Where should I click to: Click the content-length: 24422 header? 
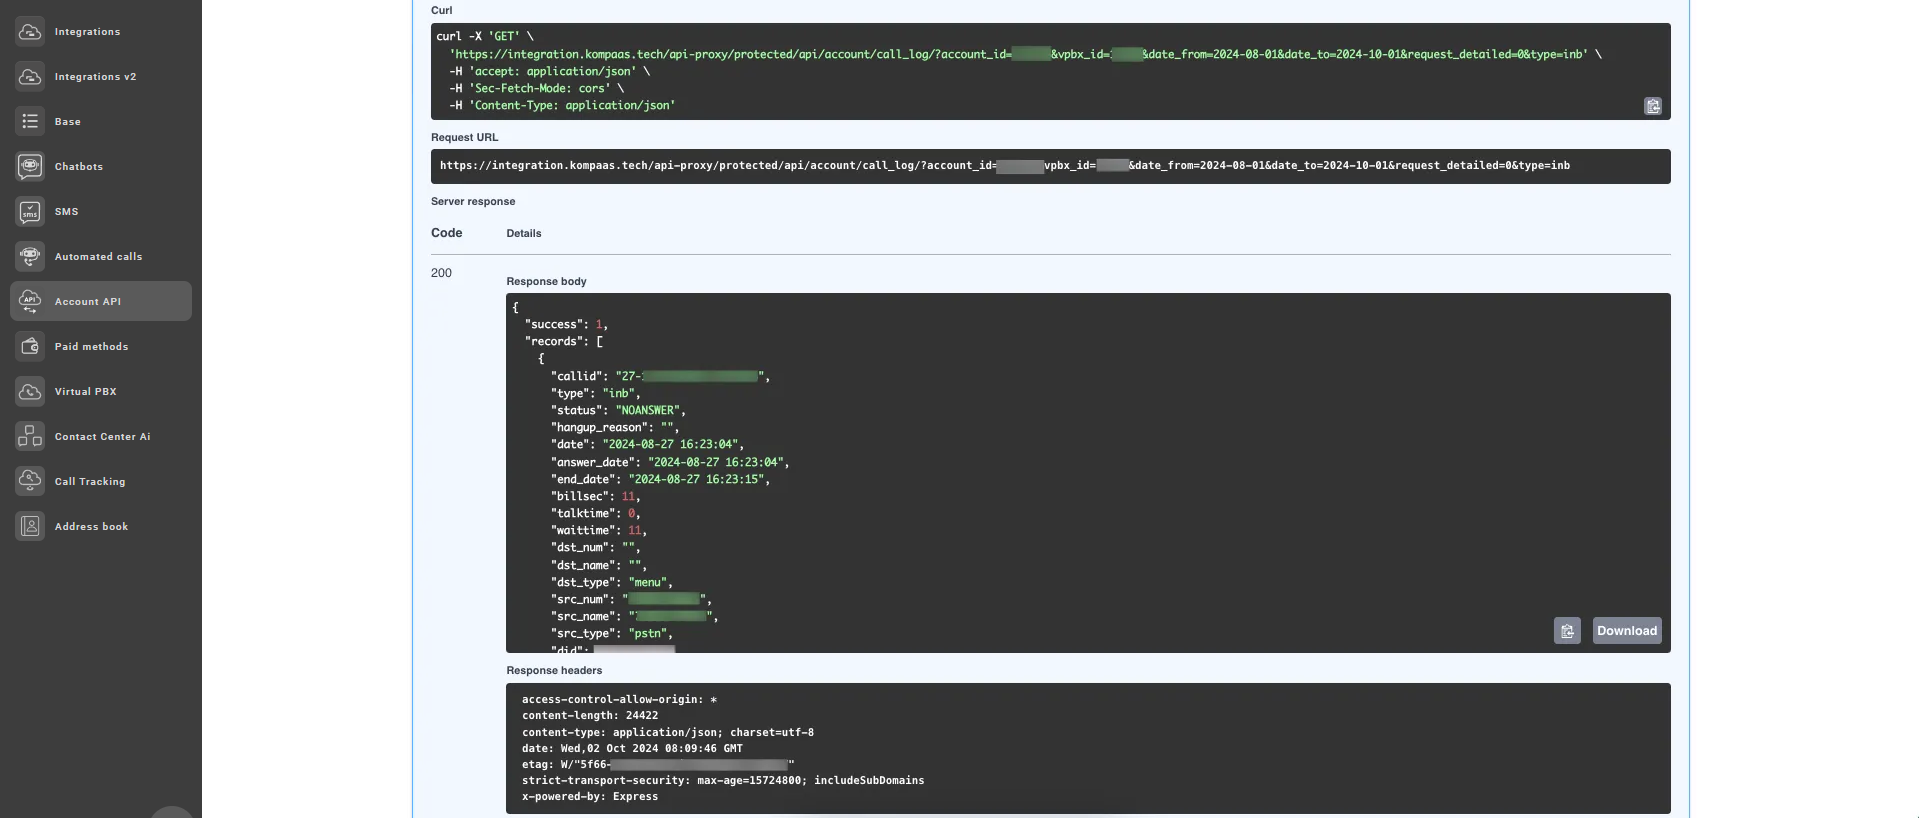(590, 715)
